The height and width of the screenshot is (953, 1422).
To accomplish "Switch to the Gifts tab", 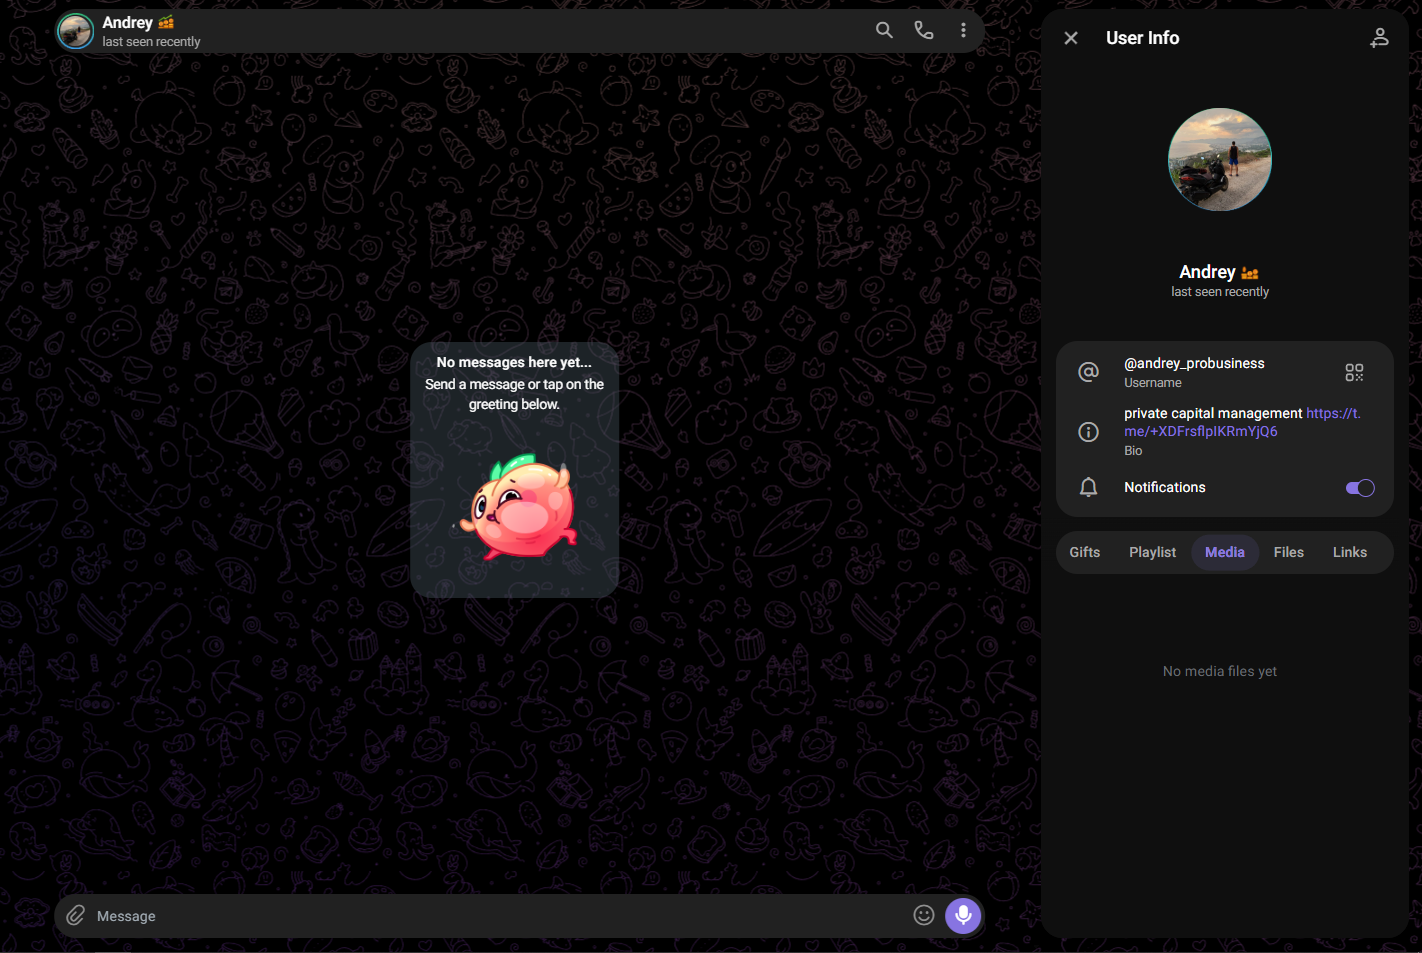I will [1084, 552].
